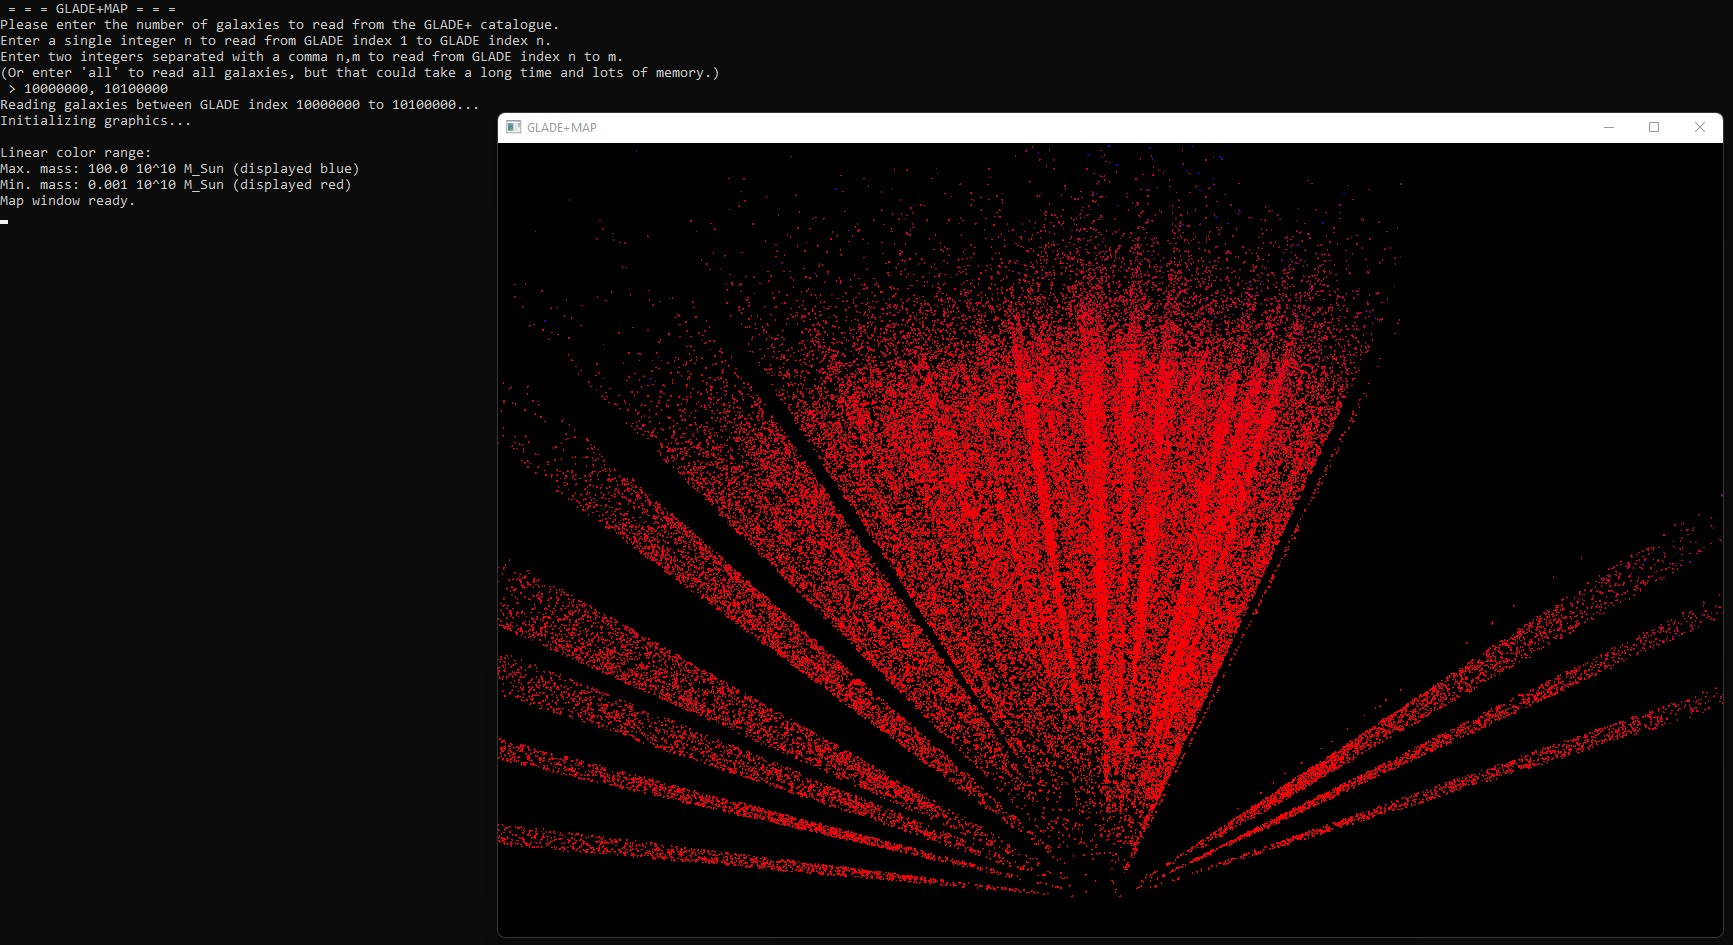Viewport: 1733px width, 945px height.
Task: Maximize the GLADE+MAP window
Action: pyautogui.click(x=1654, y=127)
